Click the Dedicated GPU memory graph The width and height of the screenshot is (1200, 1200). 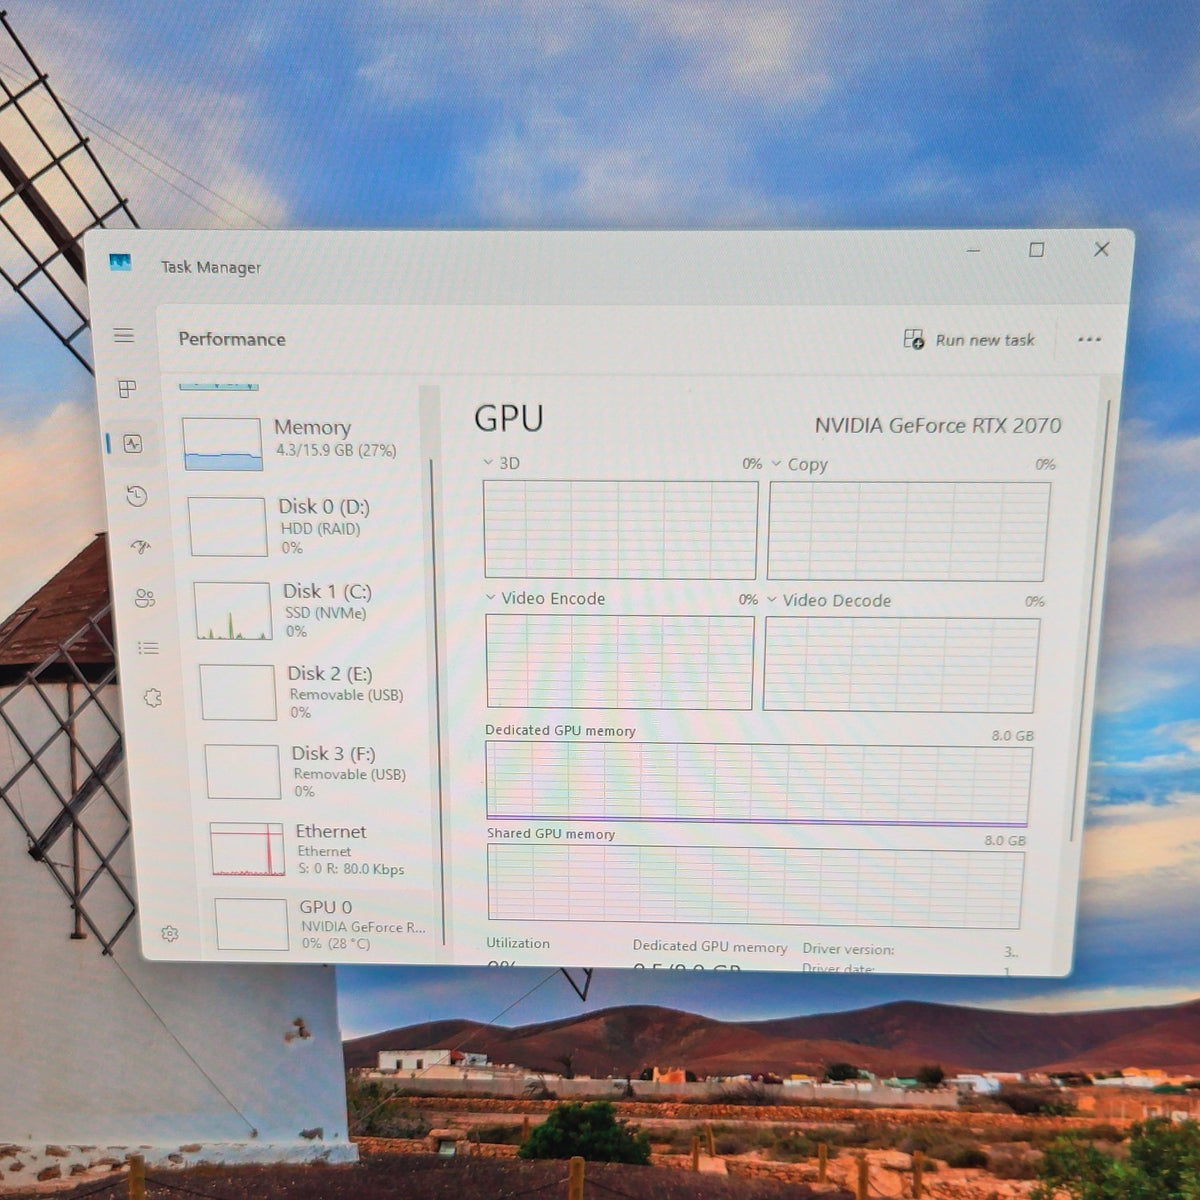tap(758, 784)
